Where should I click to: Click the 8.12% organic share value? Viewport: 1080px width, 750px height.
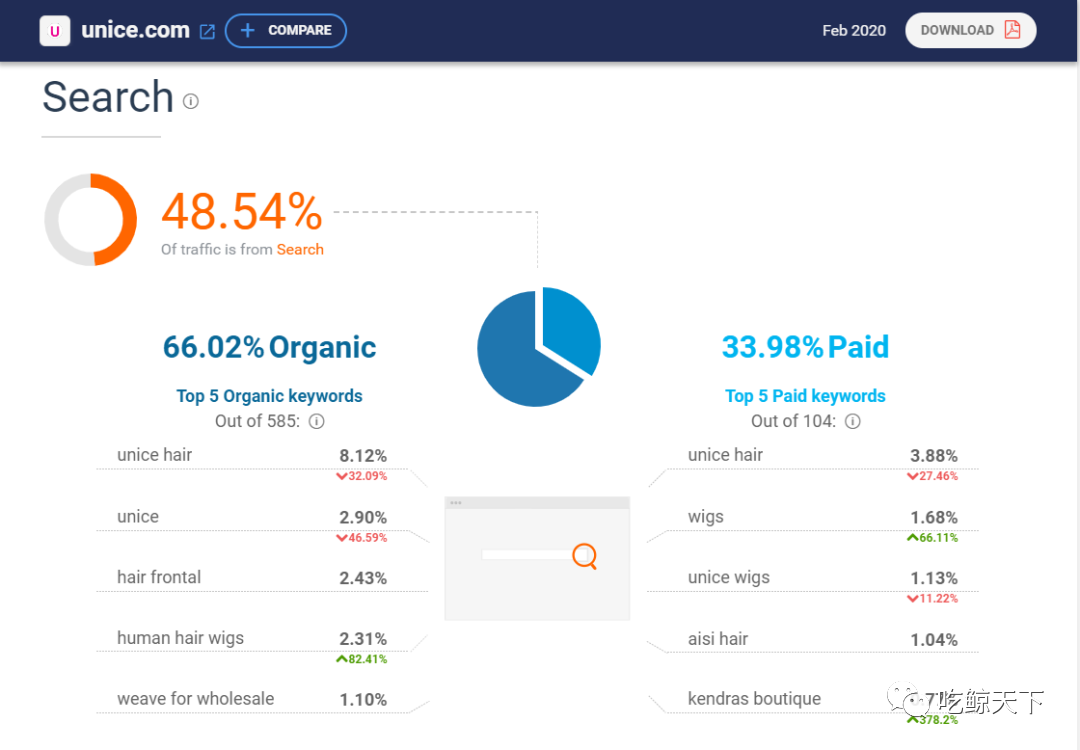click(x=363, y=456)
